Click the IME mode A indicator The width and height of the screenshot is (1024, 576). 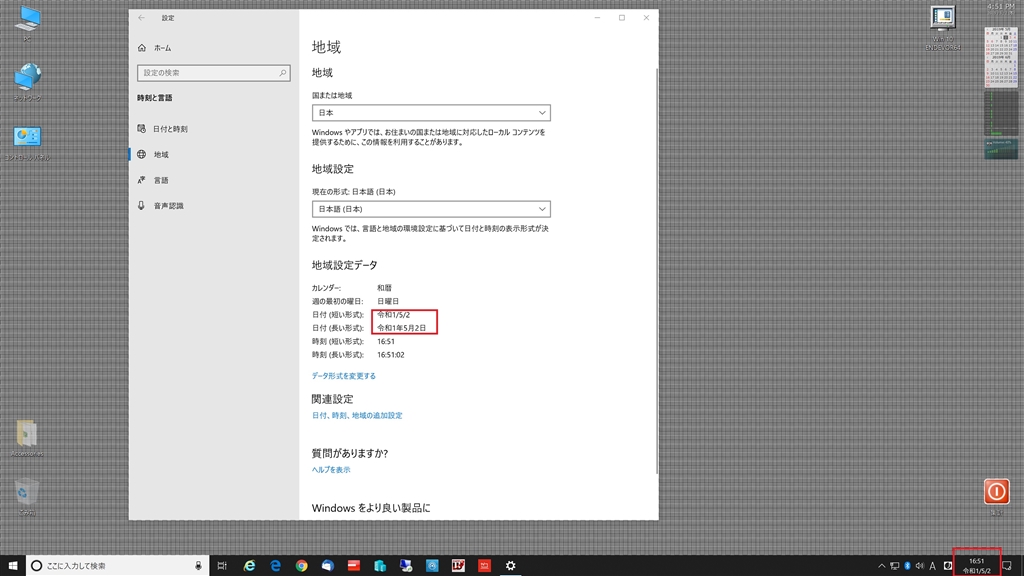coord(933,566)
